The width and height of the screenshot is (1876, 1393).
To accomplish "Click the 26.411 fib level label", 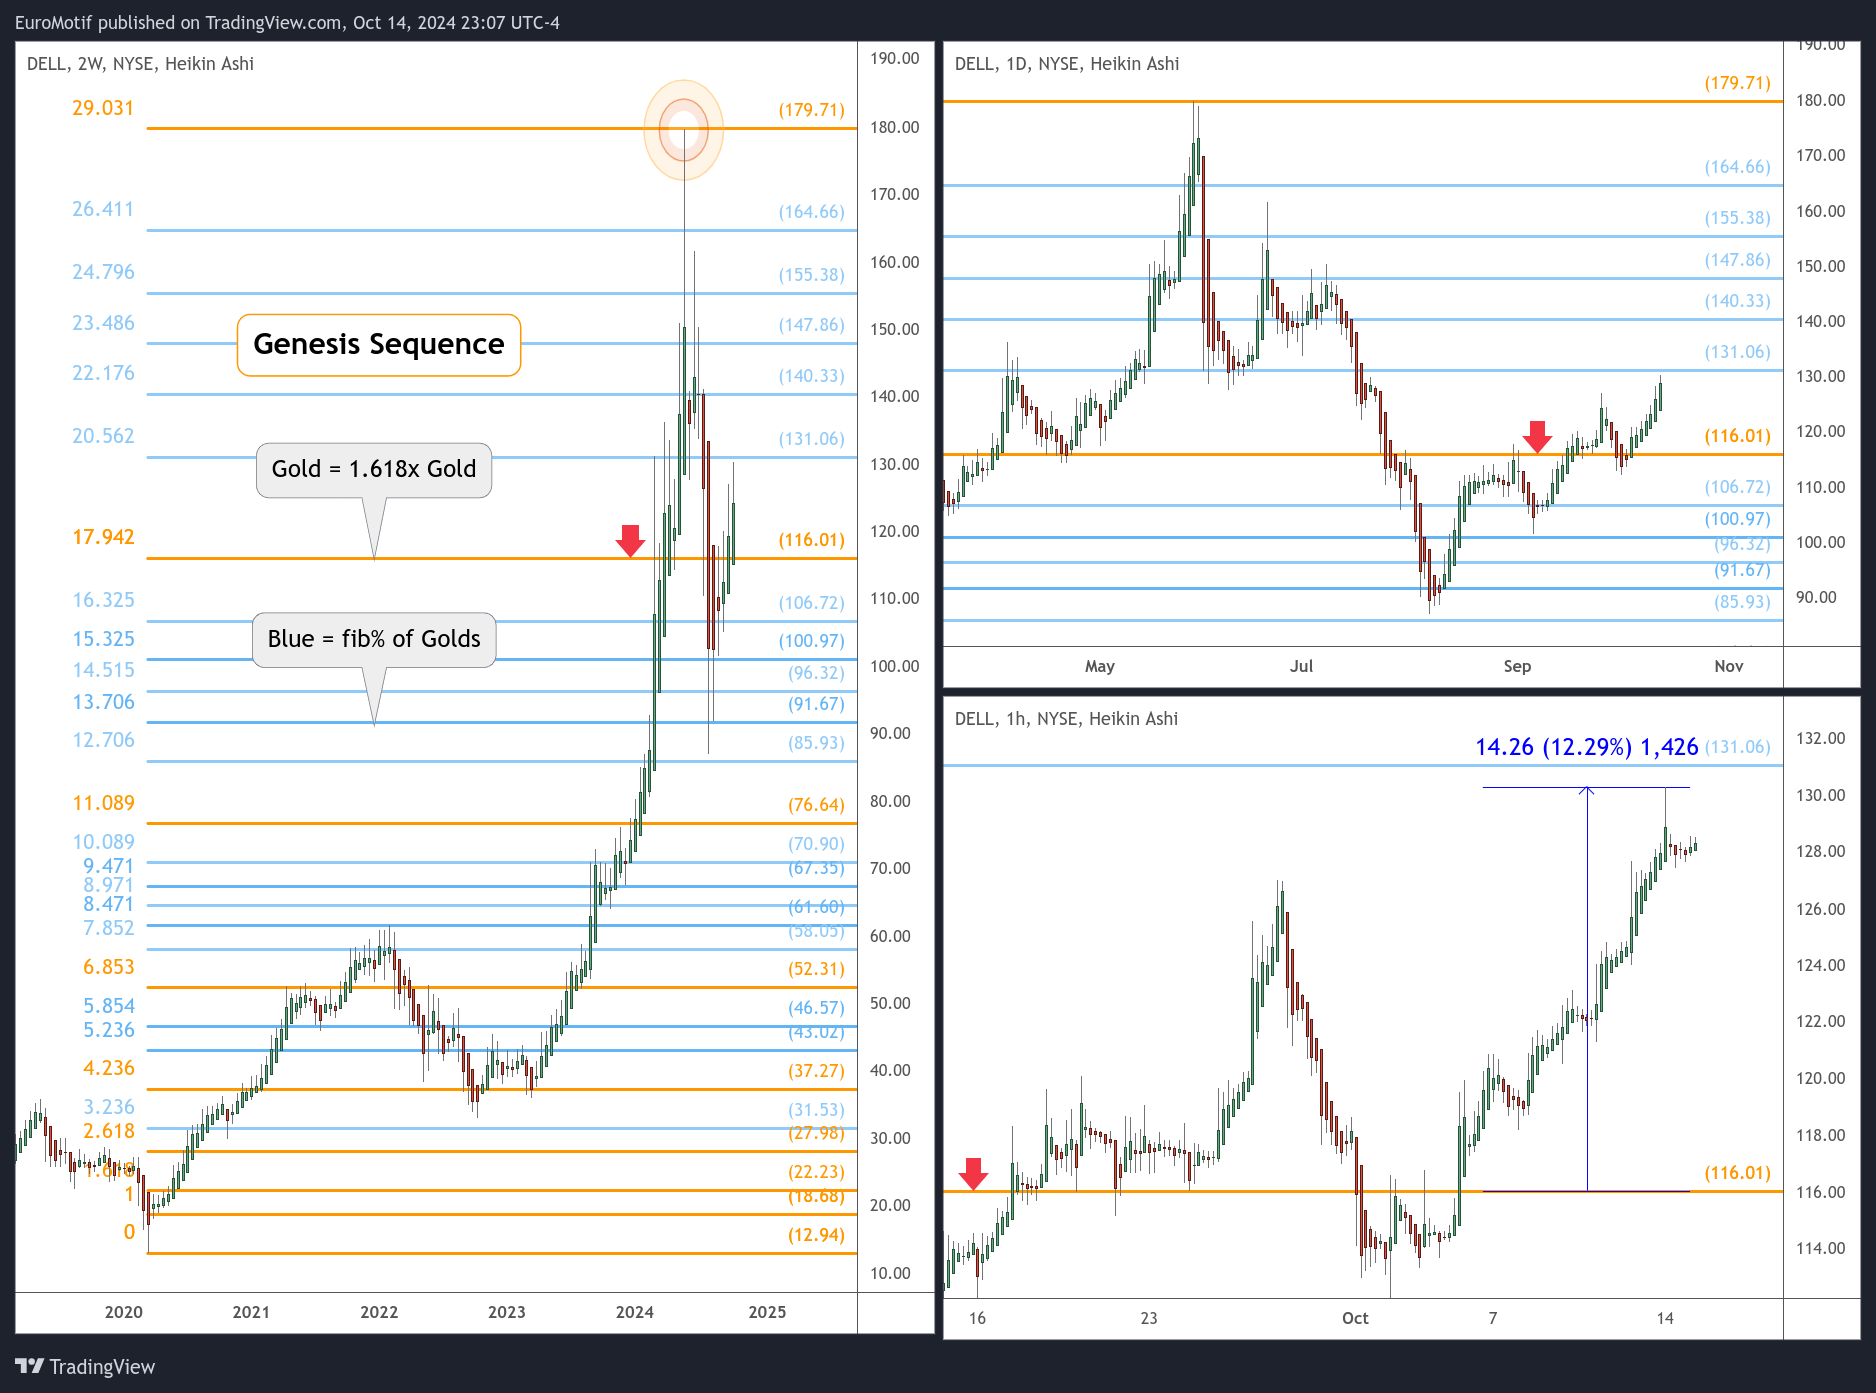I will (x=103, y=209).
